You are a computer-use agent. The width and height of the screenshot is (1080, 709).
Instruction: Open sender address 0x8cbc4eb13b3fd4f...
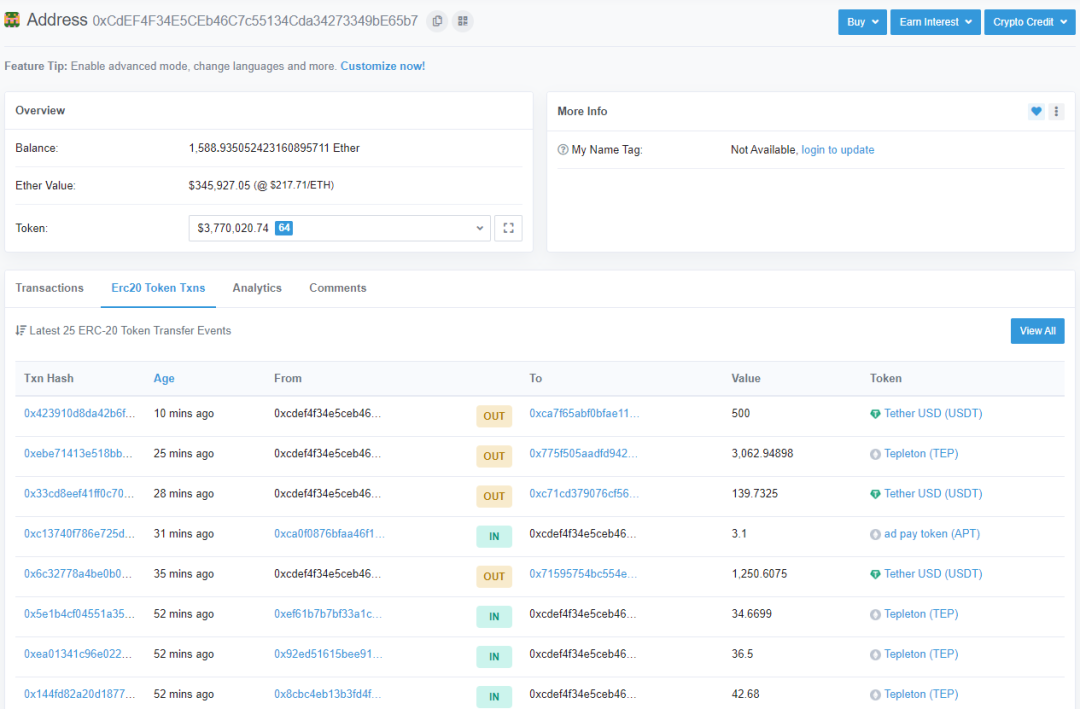(x=327, y=693)
